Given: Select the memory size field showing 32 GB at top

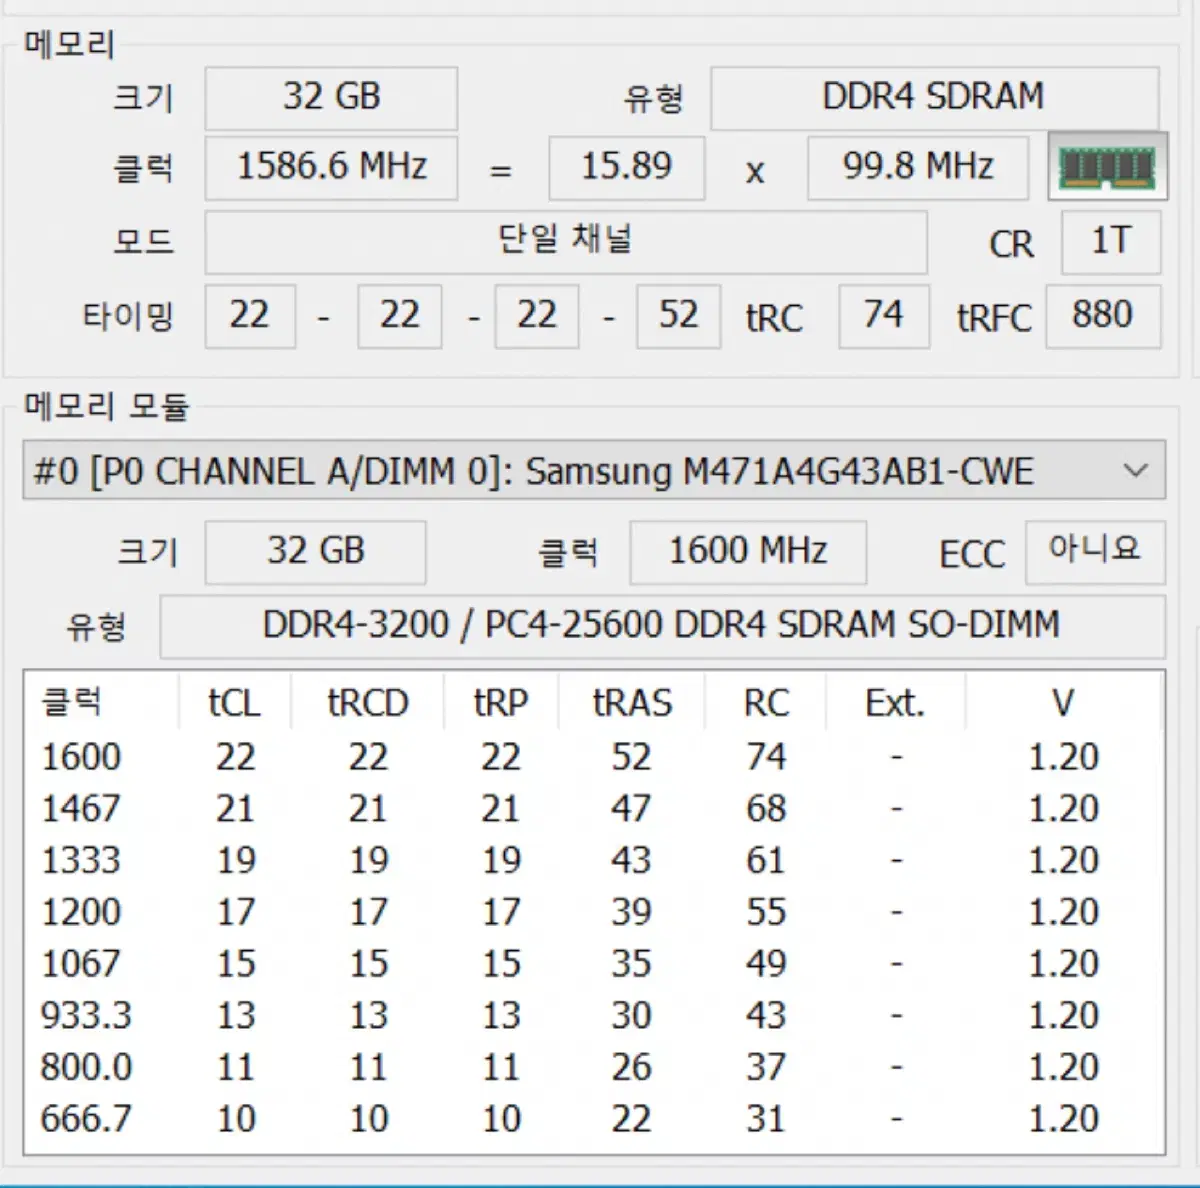Looking at the screenshot, I should (331, 98).
